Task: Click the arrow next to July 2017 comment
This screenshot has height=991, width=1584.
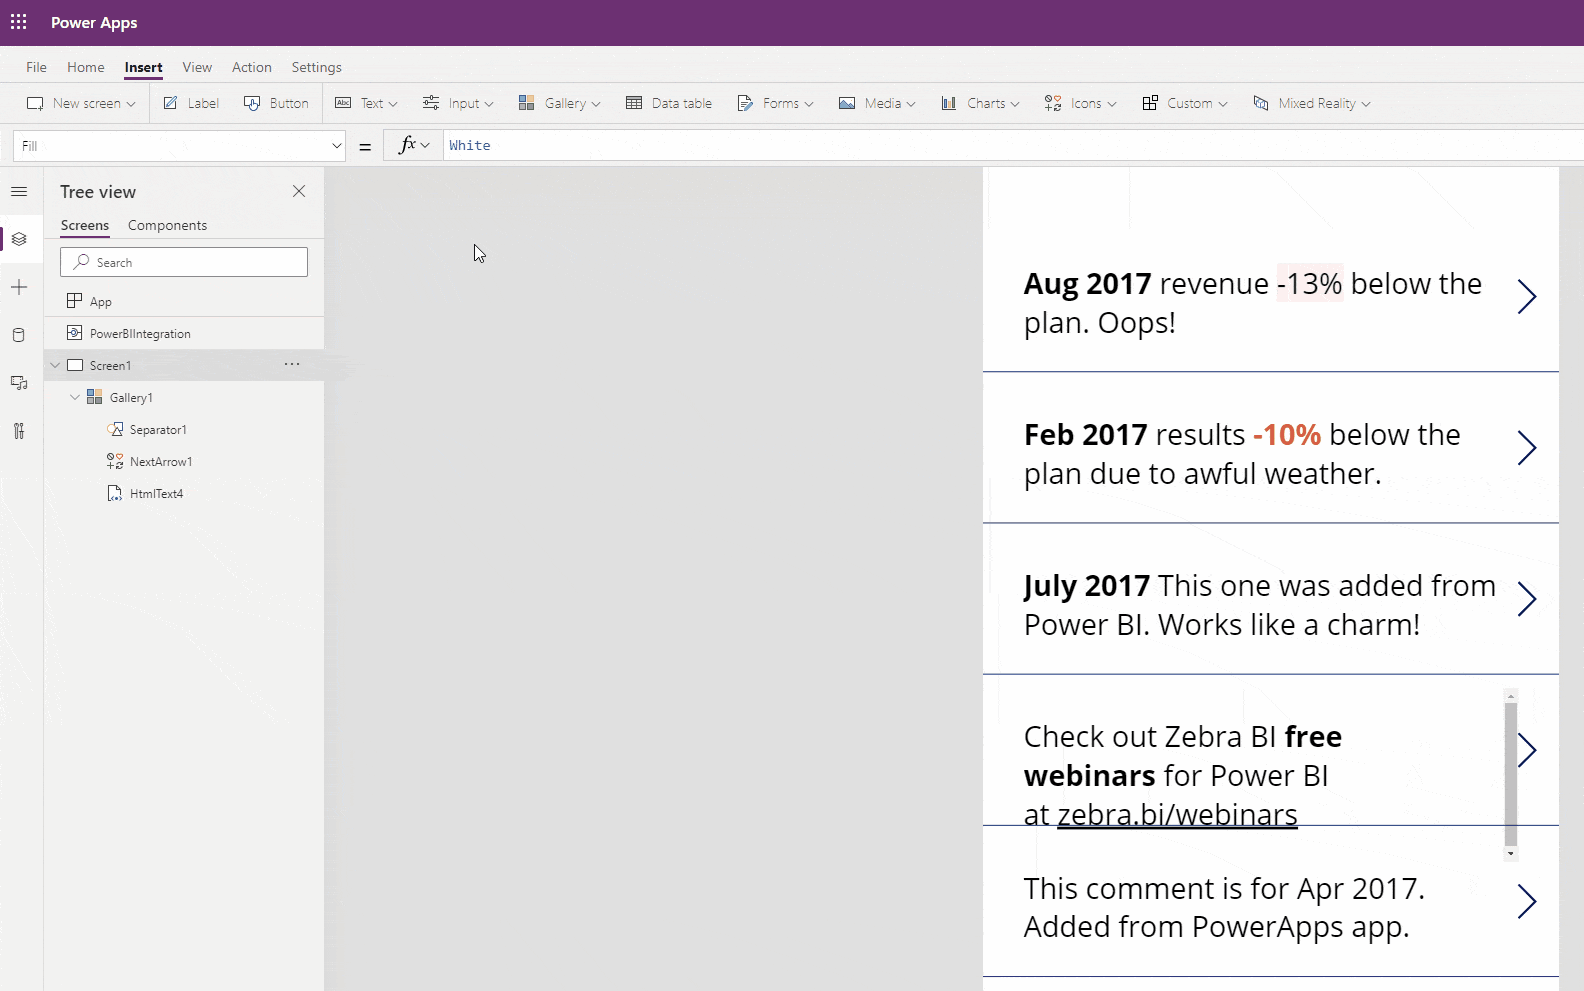Action: pyautogui.click(x=1526, y=598)
